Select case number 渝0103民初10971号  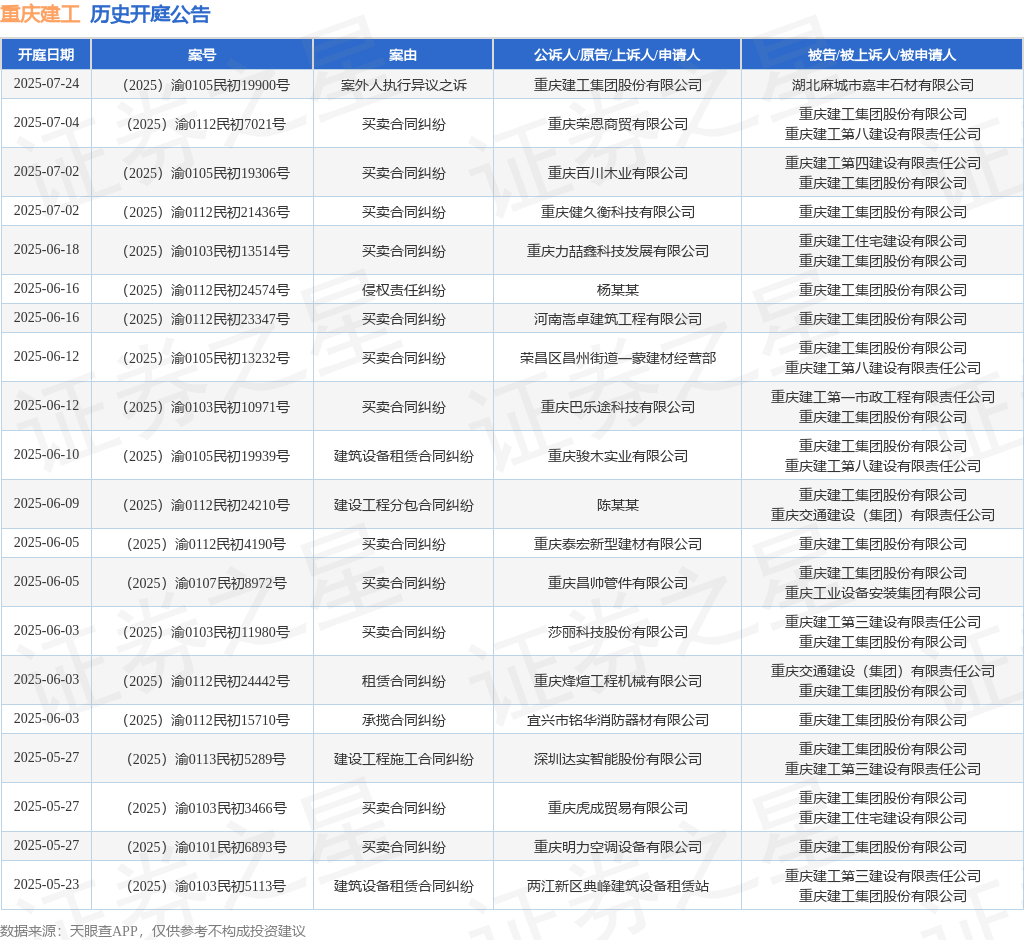coord(206,407)
